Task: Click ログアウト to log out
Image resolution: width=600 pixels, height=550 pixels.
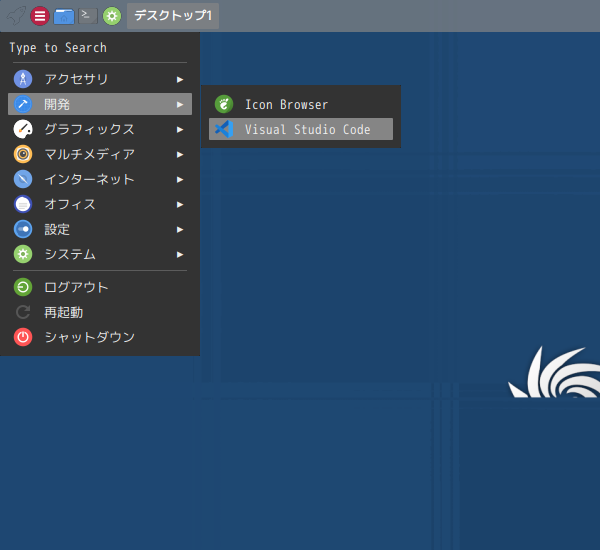Action: tap(100, 287)
